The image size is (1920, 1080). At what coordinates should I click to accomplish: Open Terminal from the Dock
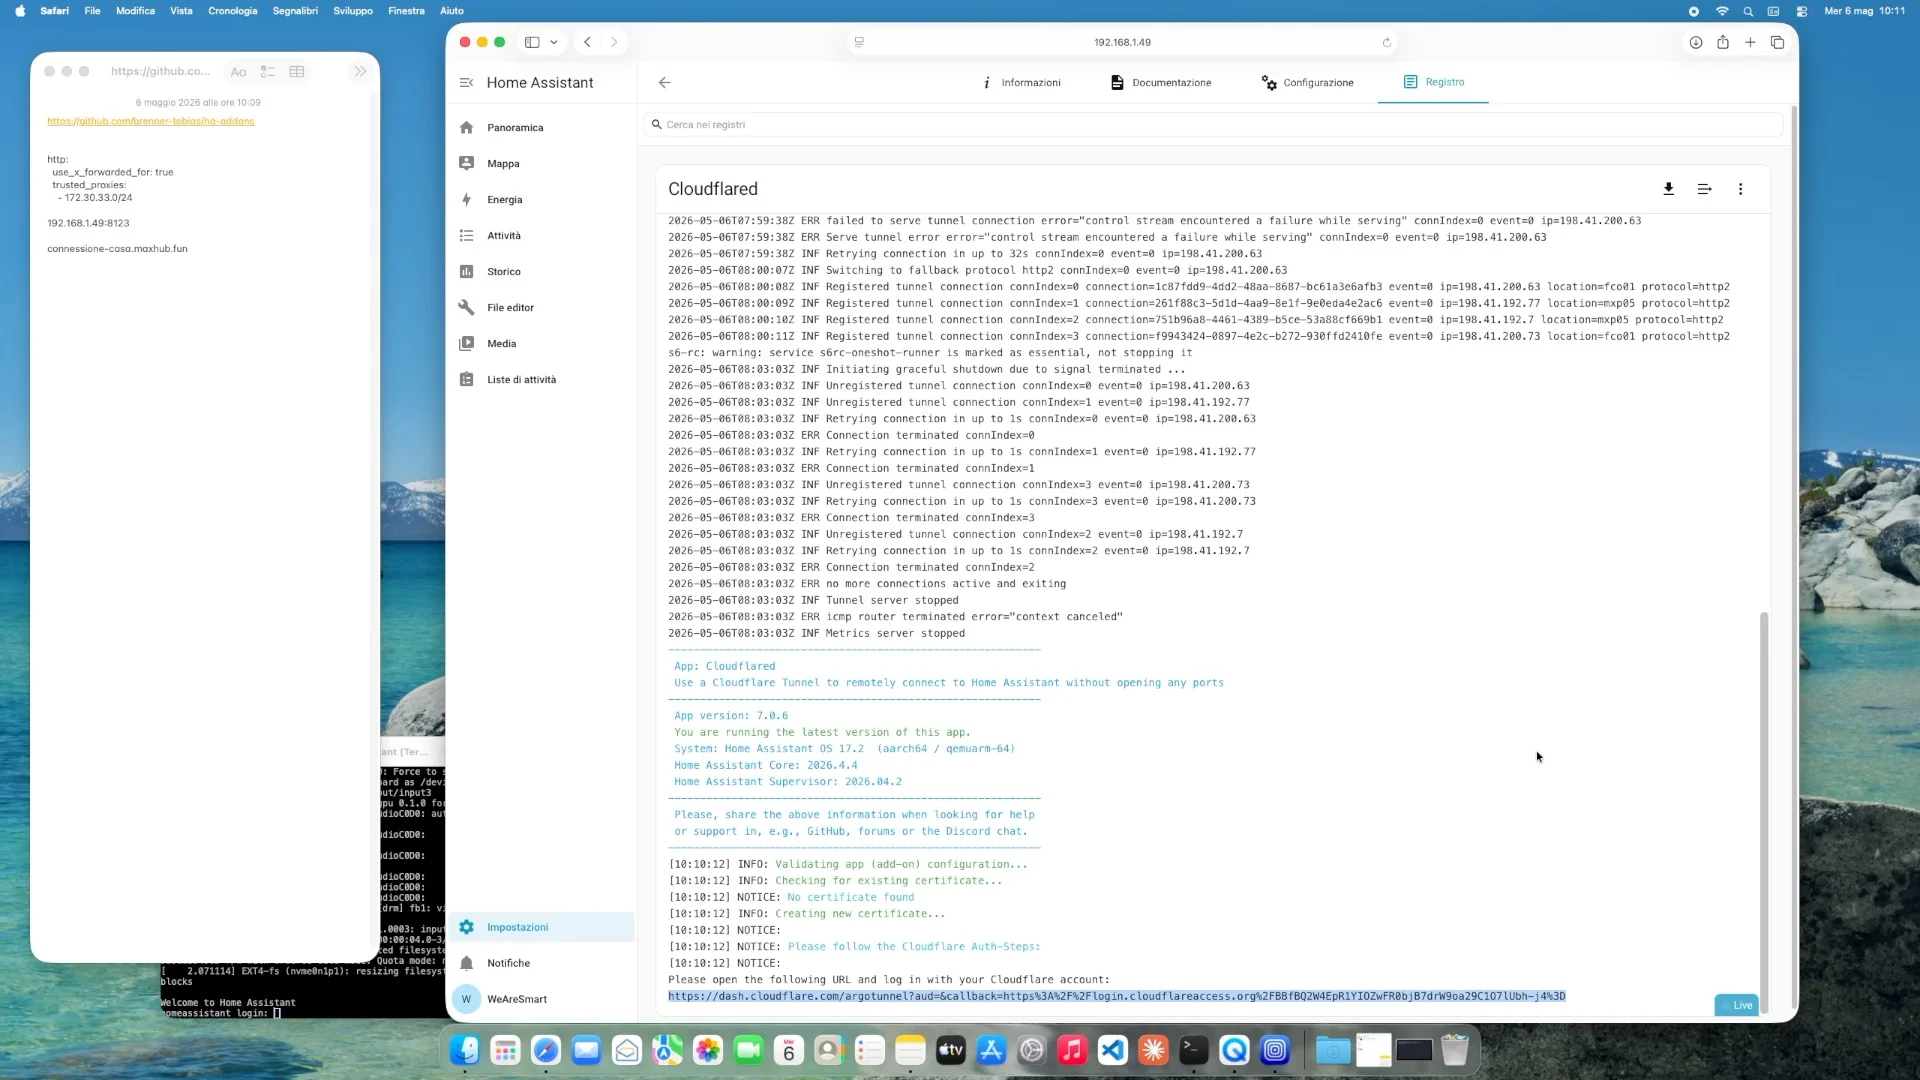[1194, 1050]
